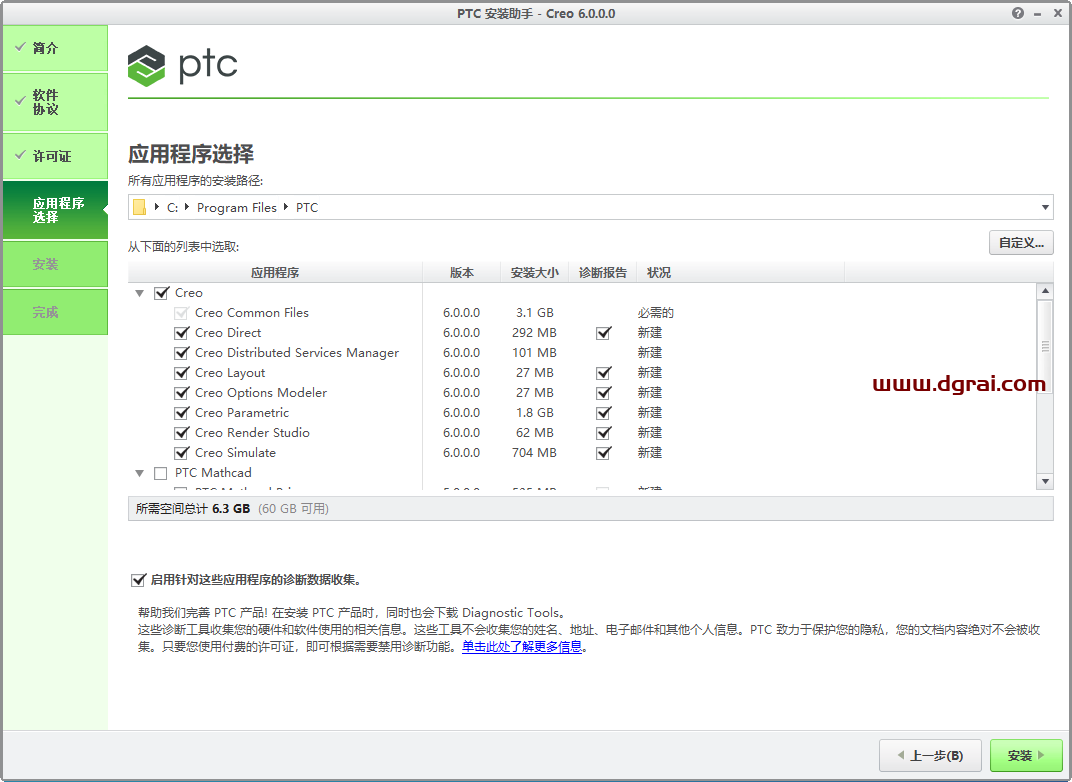Uncheck Creo Layout application
The image size is (1072, 782).
point(181,373)
